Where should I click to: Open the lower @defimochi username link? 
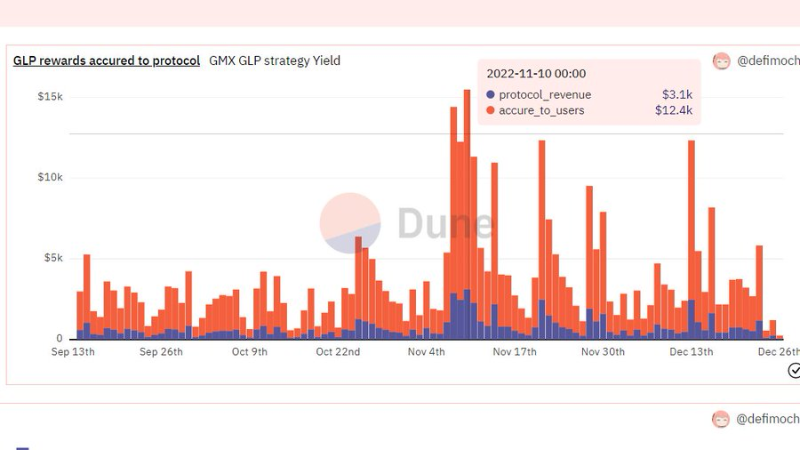(x=767, y=419)
